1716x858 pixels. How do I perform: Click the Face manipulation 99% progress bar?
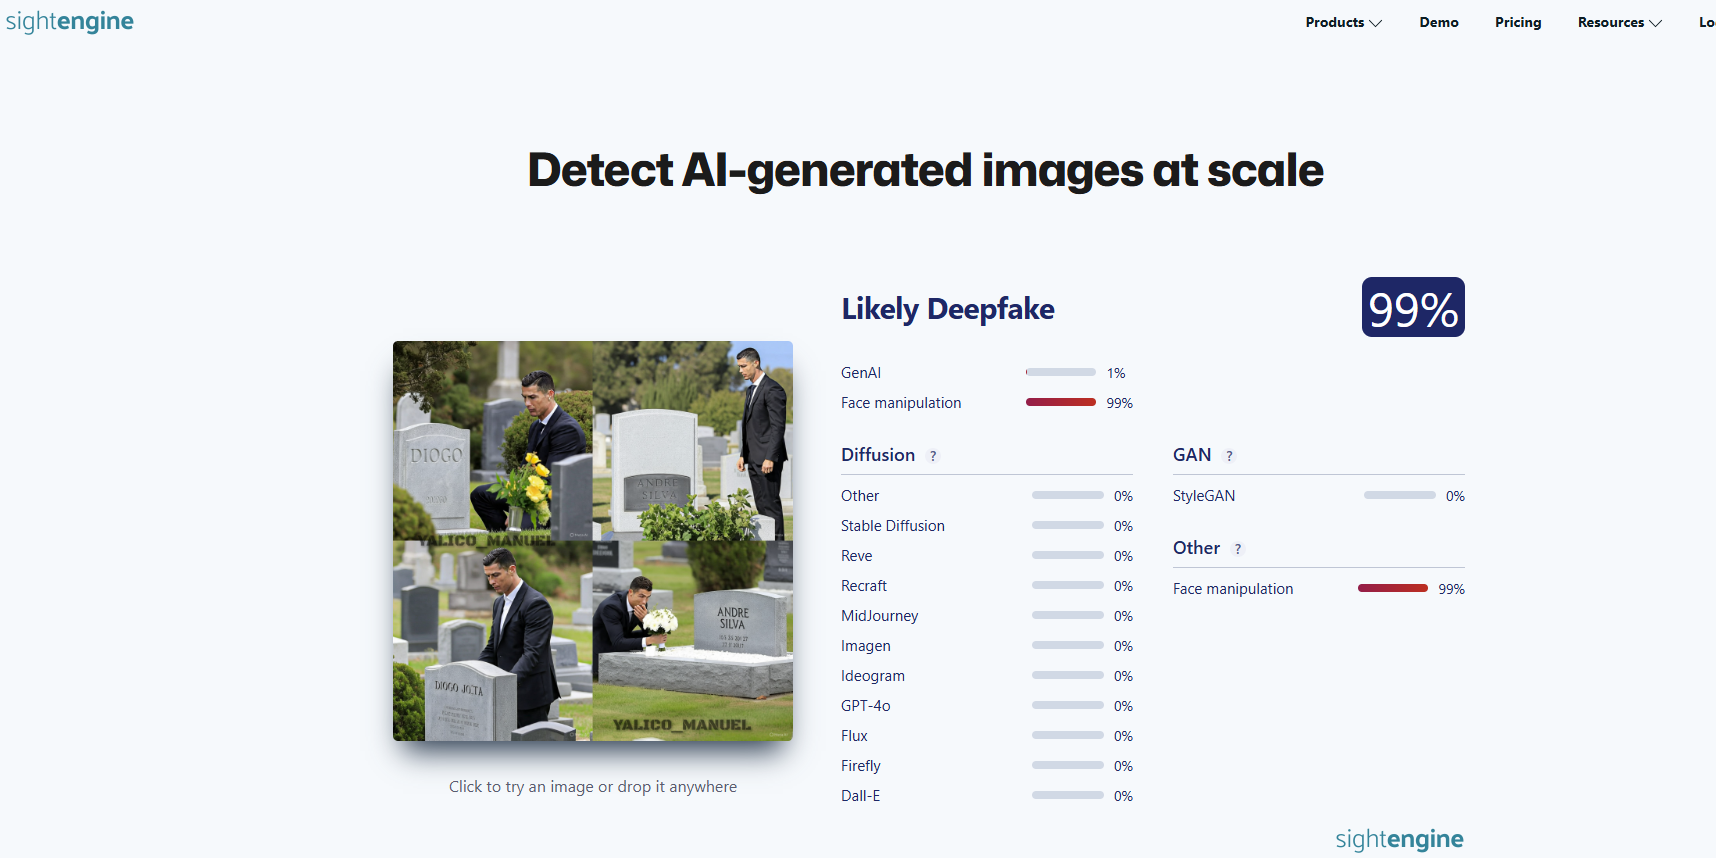[x=1060, y=402]
